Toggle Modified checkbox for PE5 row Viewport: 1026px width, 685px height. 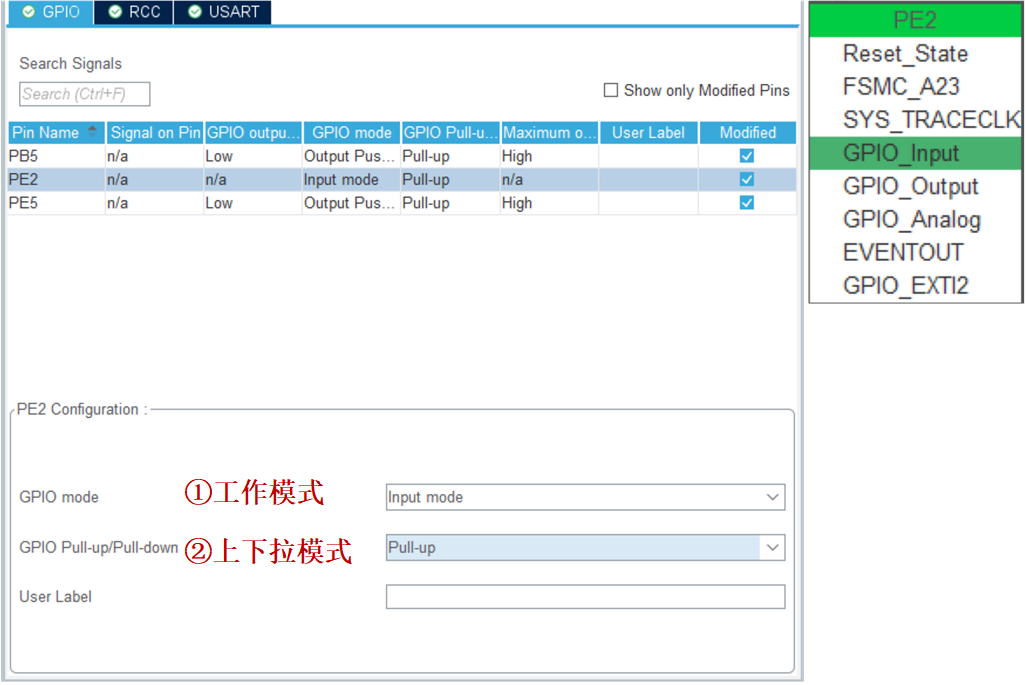coord(746,203)
